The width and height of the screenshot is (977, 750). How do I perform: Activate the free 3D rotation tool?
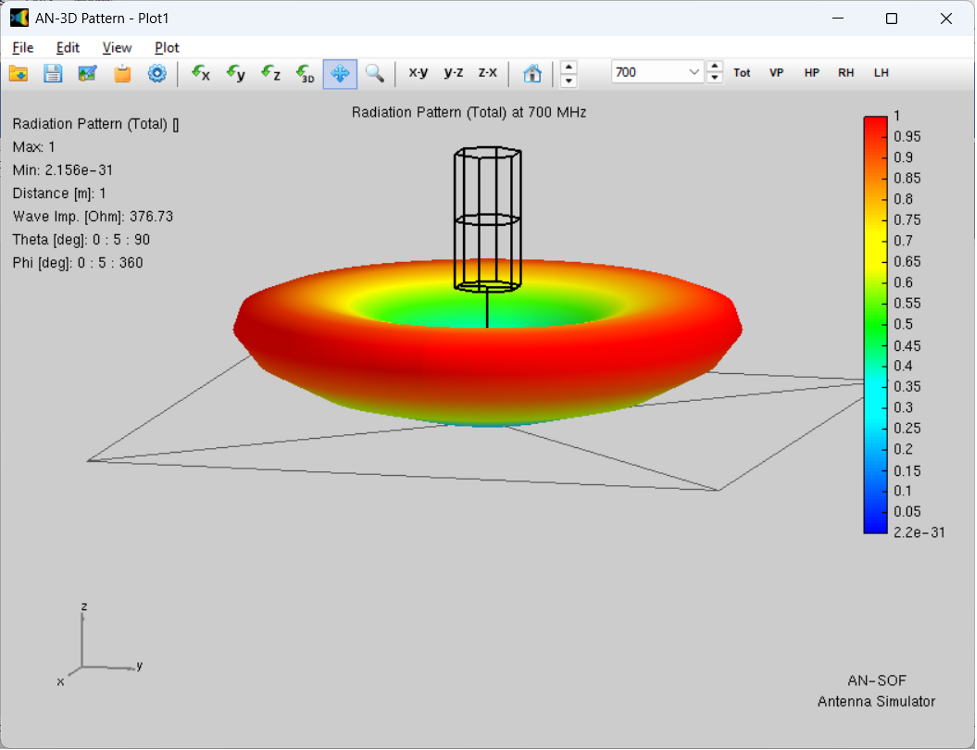click(305, 73)
